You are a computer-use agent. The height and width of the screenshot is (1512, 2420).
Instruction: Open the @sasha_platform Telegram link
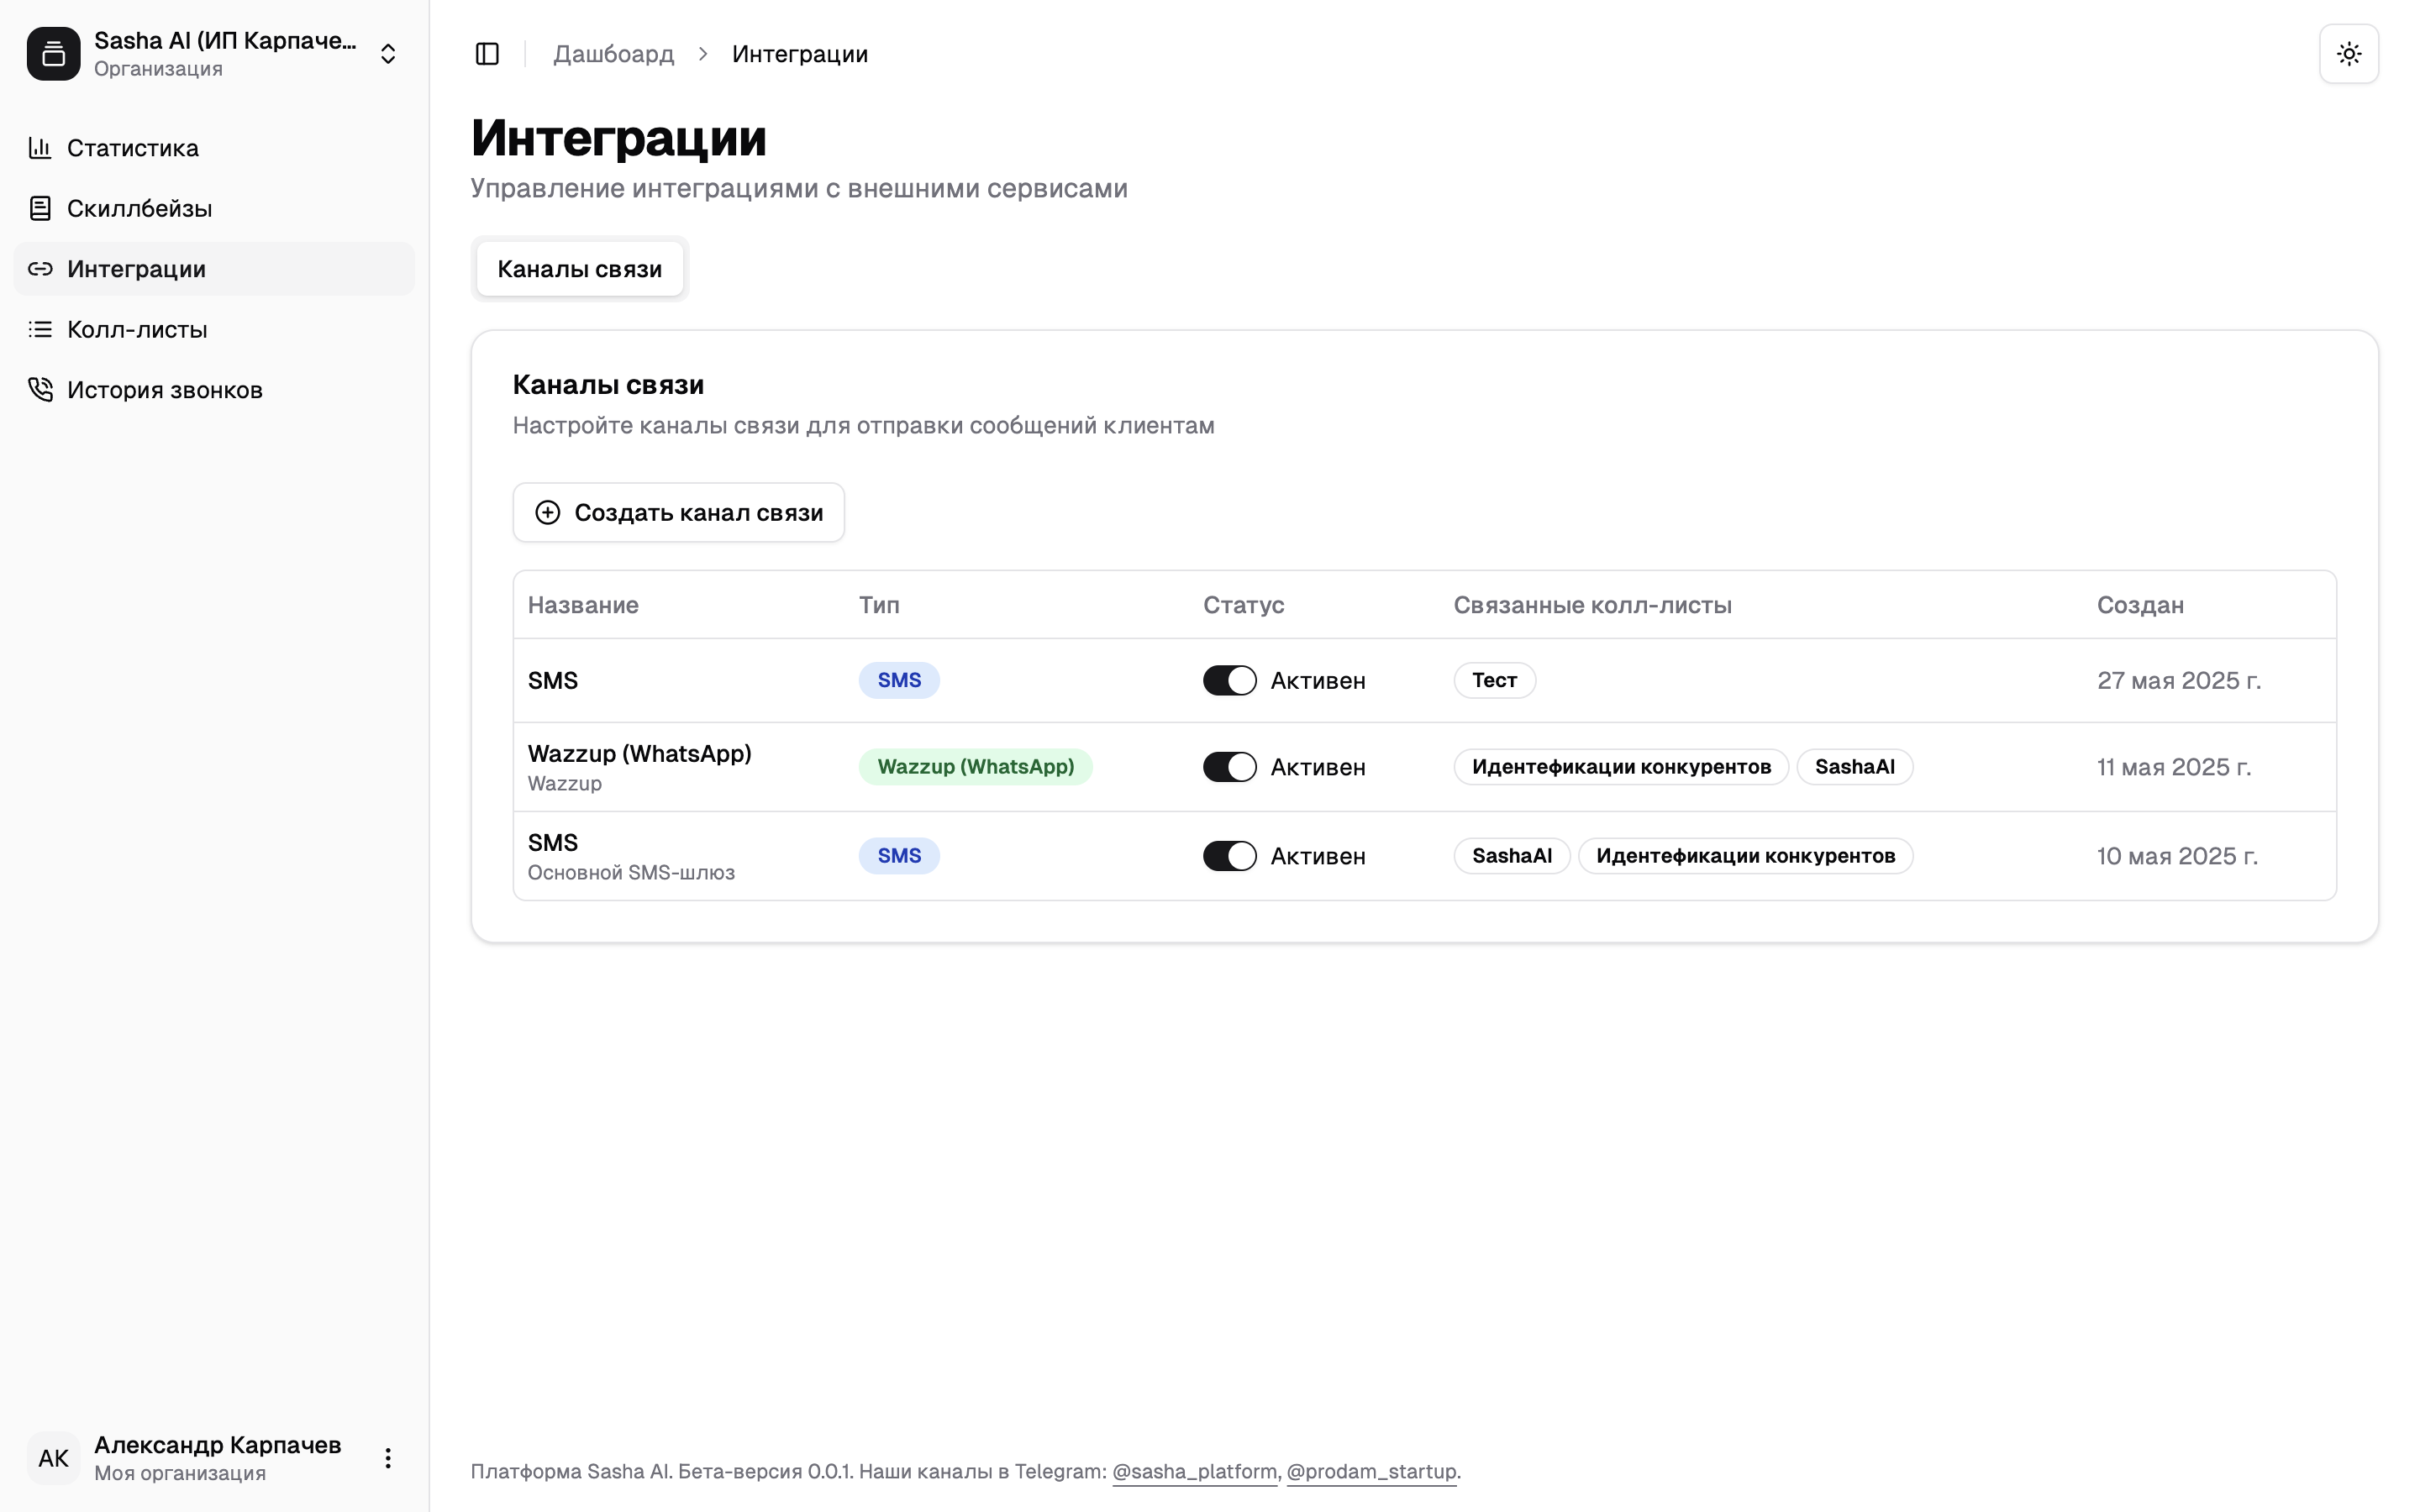click(1194, 1471)
